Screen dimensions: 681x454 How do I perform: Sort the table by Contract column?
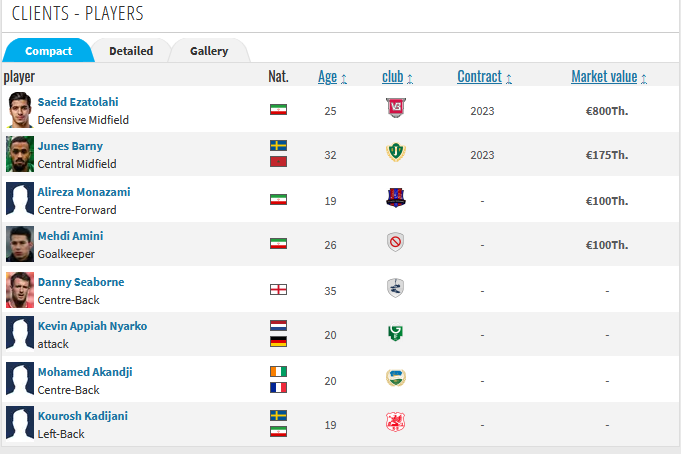click(x=480, y=77)
